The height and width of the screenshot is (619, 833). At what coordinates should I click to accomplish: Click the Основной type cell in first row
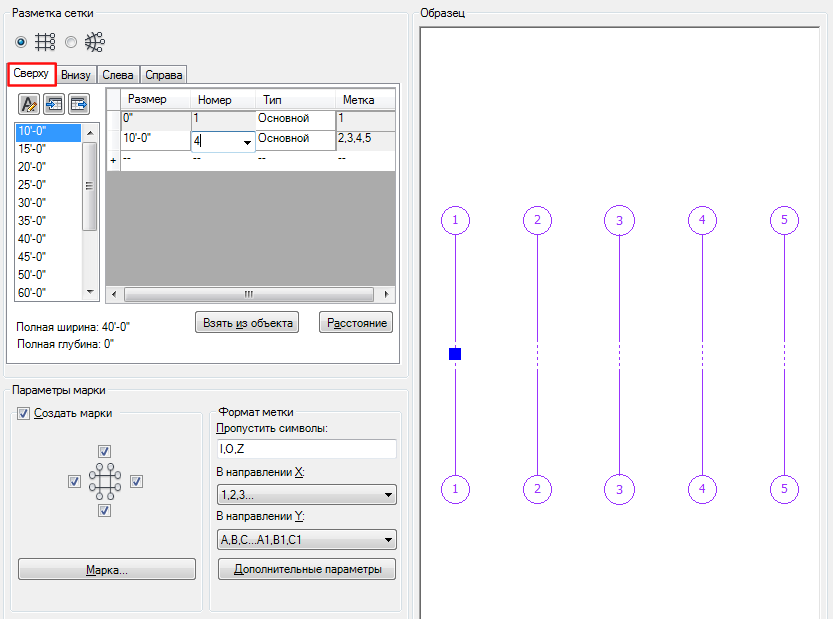coord(295,120)
